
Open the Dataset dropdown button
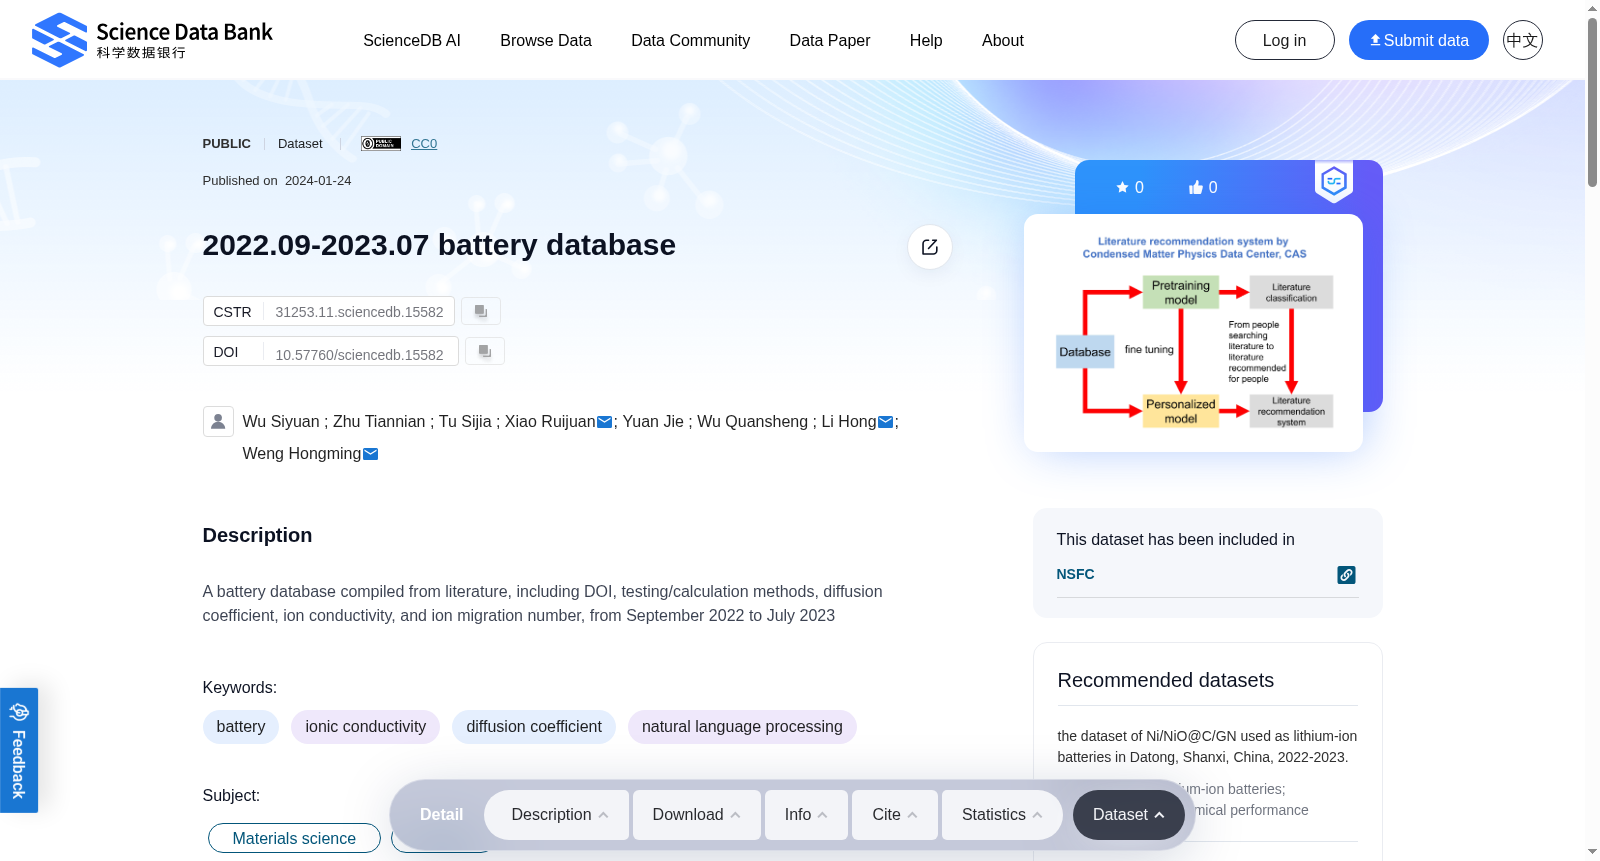click(x=1128, y=815)
